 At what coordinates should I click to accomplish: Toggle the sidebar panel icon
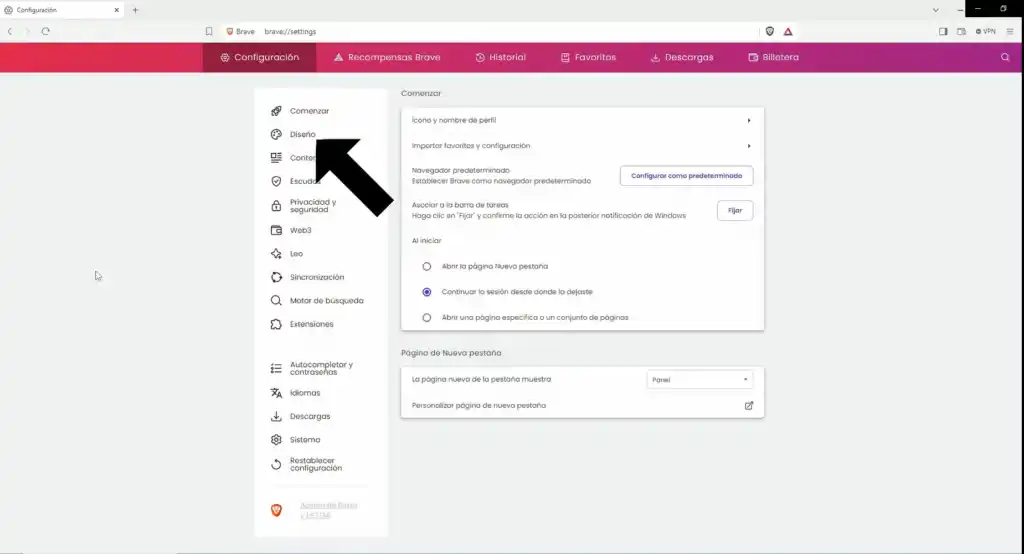[943, 31]
